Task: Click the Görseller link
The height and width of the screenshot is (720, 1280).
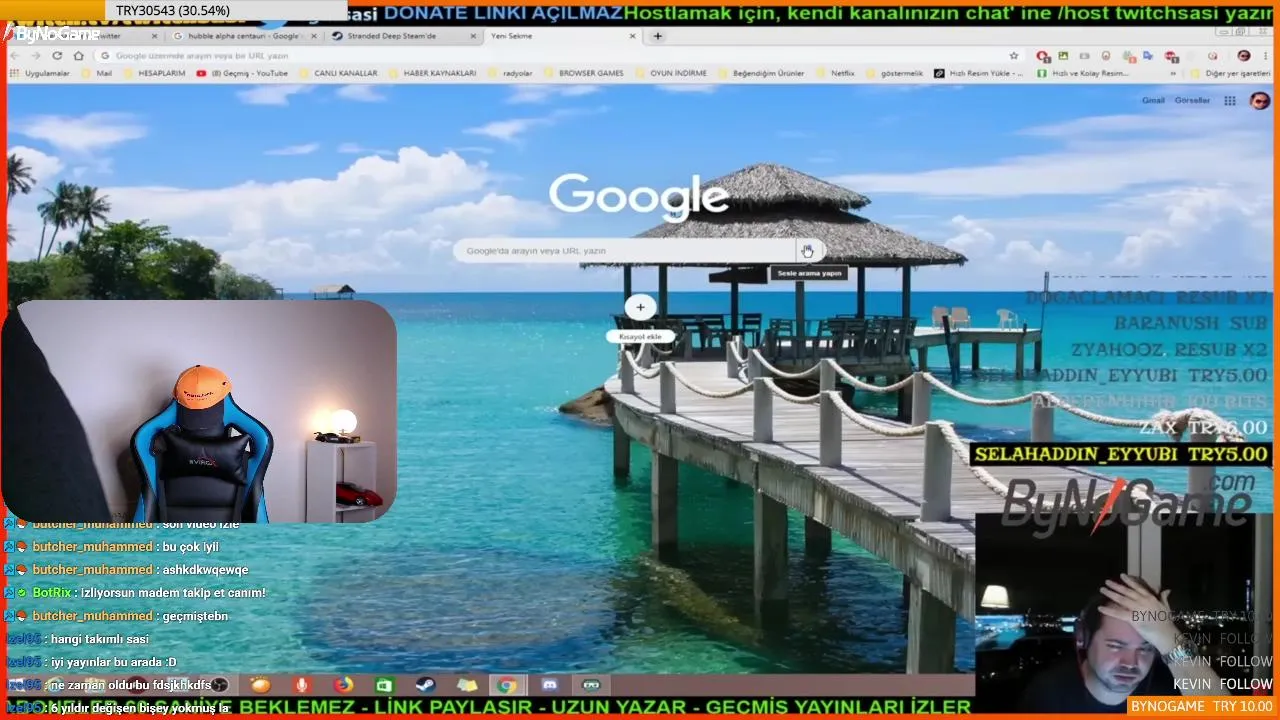Action: click(1192, 101)
